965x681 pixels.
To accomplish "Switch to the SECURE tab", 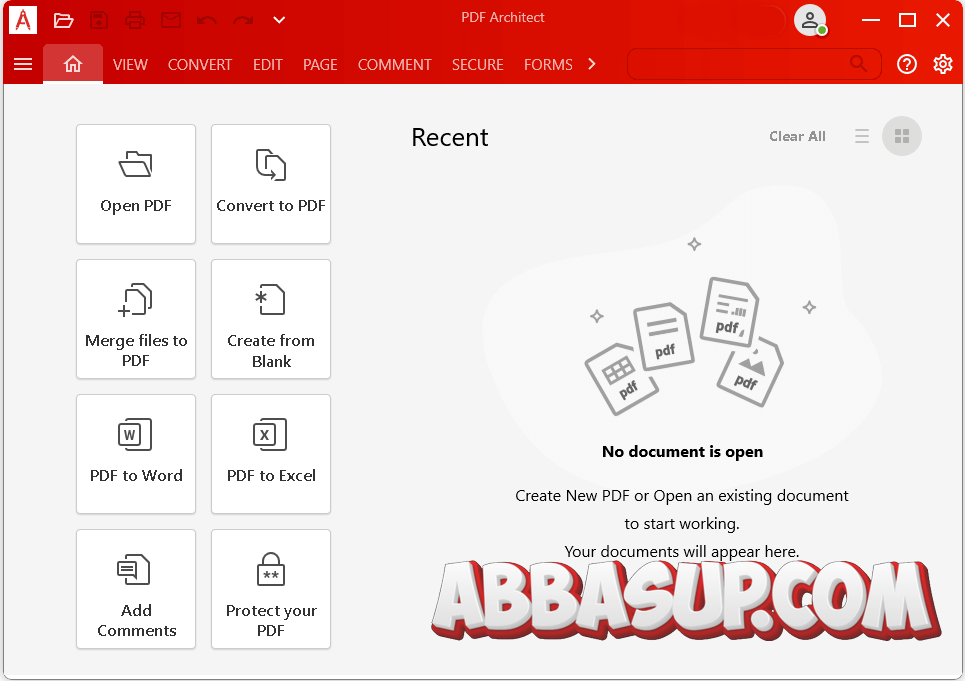I will (x=478, y=65).
